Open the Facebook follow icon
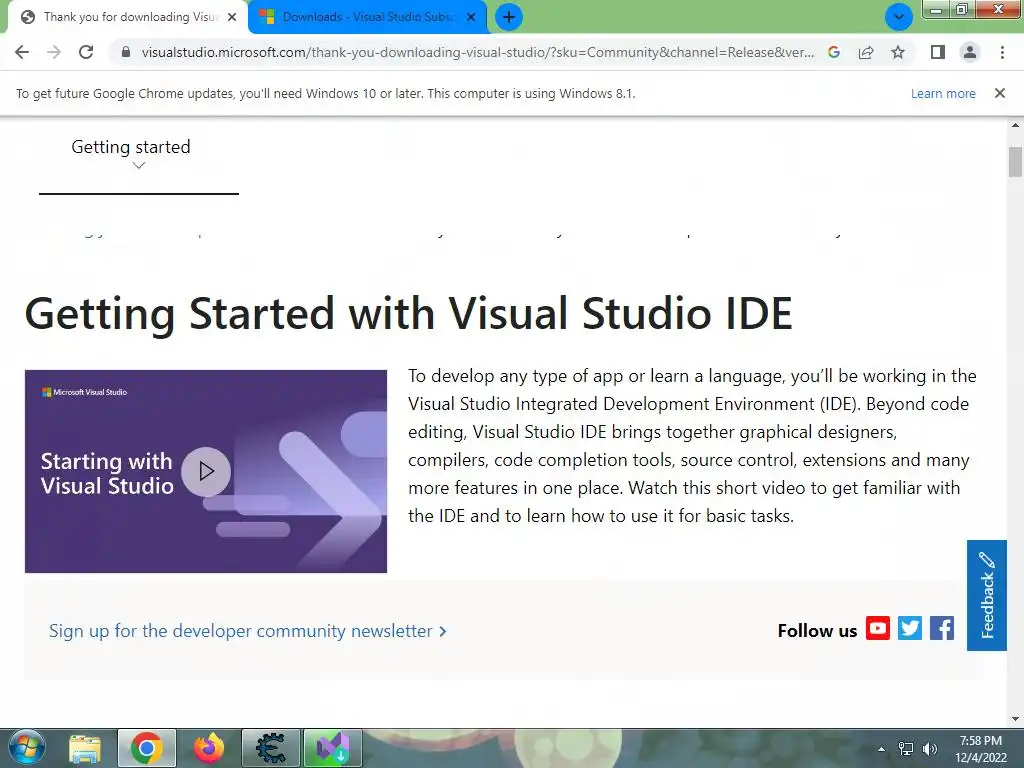 point(942,628)
